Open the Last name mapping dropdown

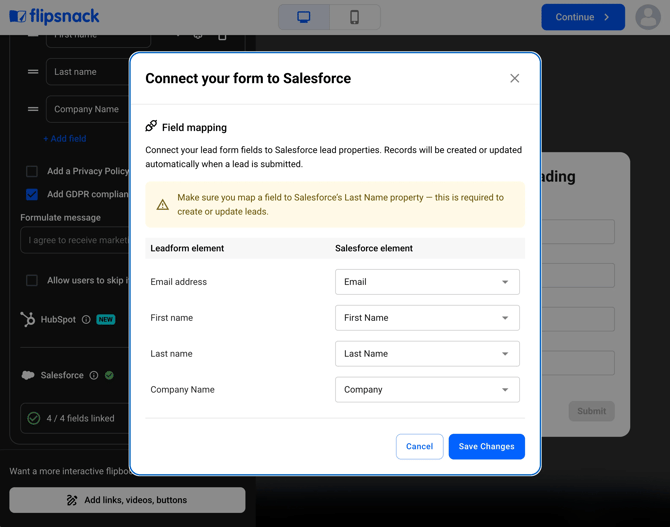[427, 354]
